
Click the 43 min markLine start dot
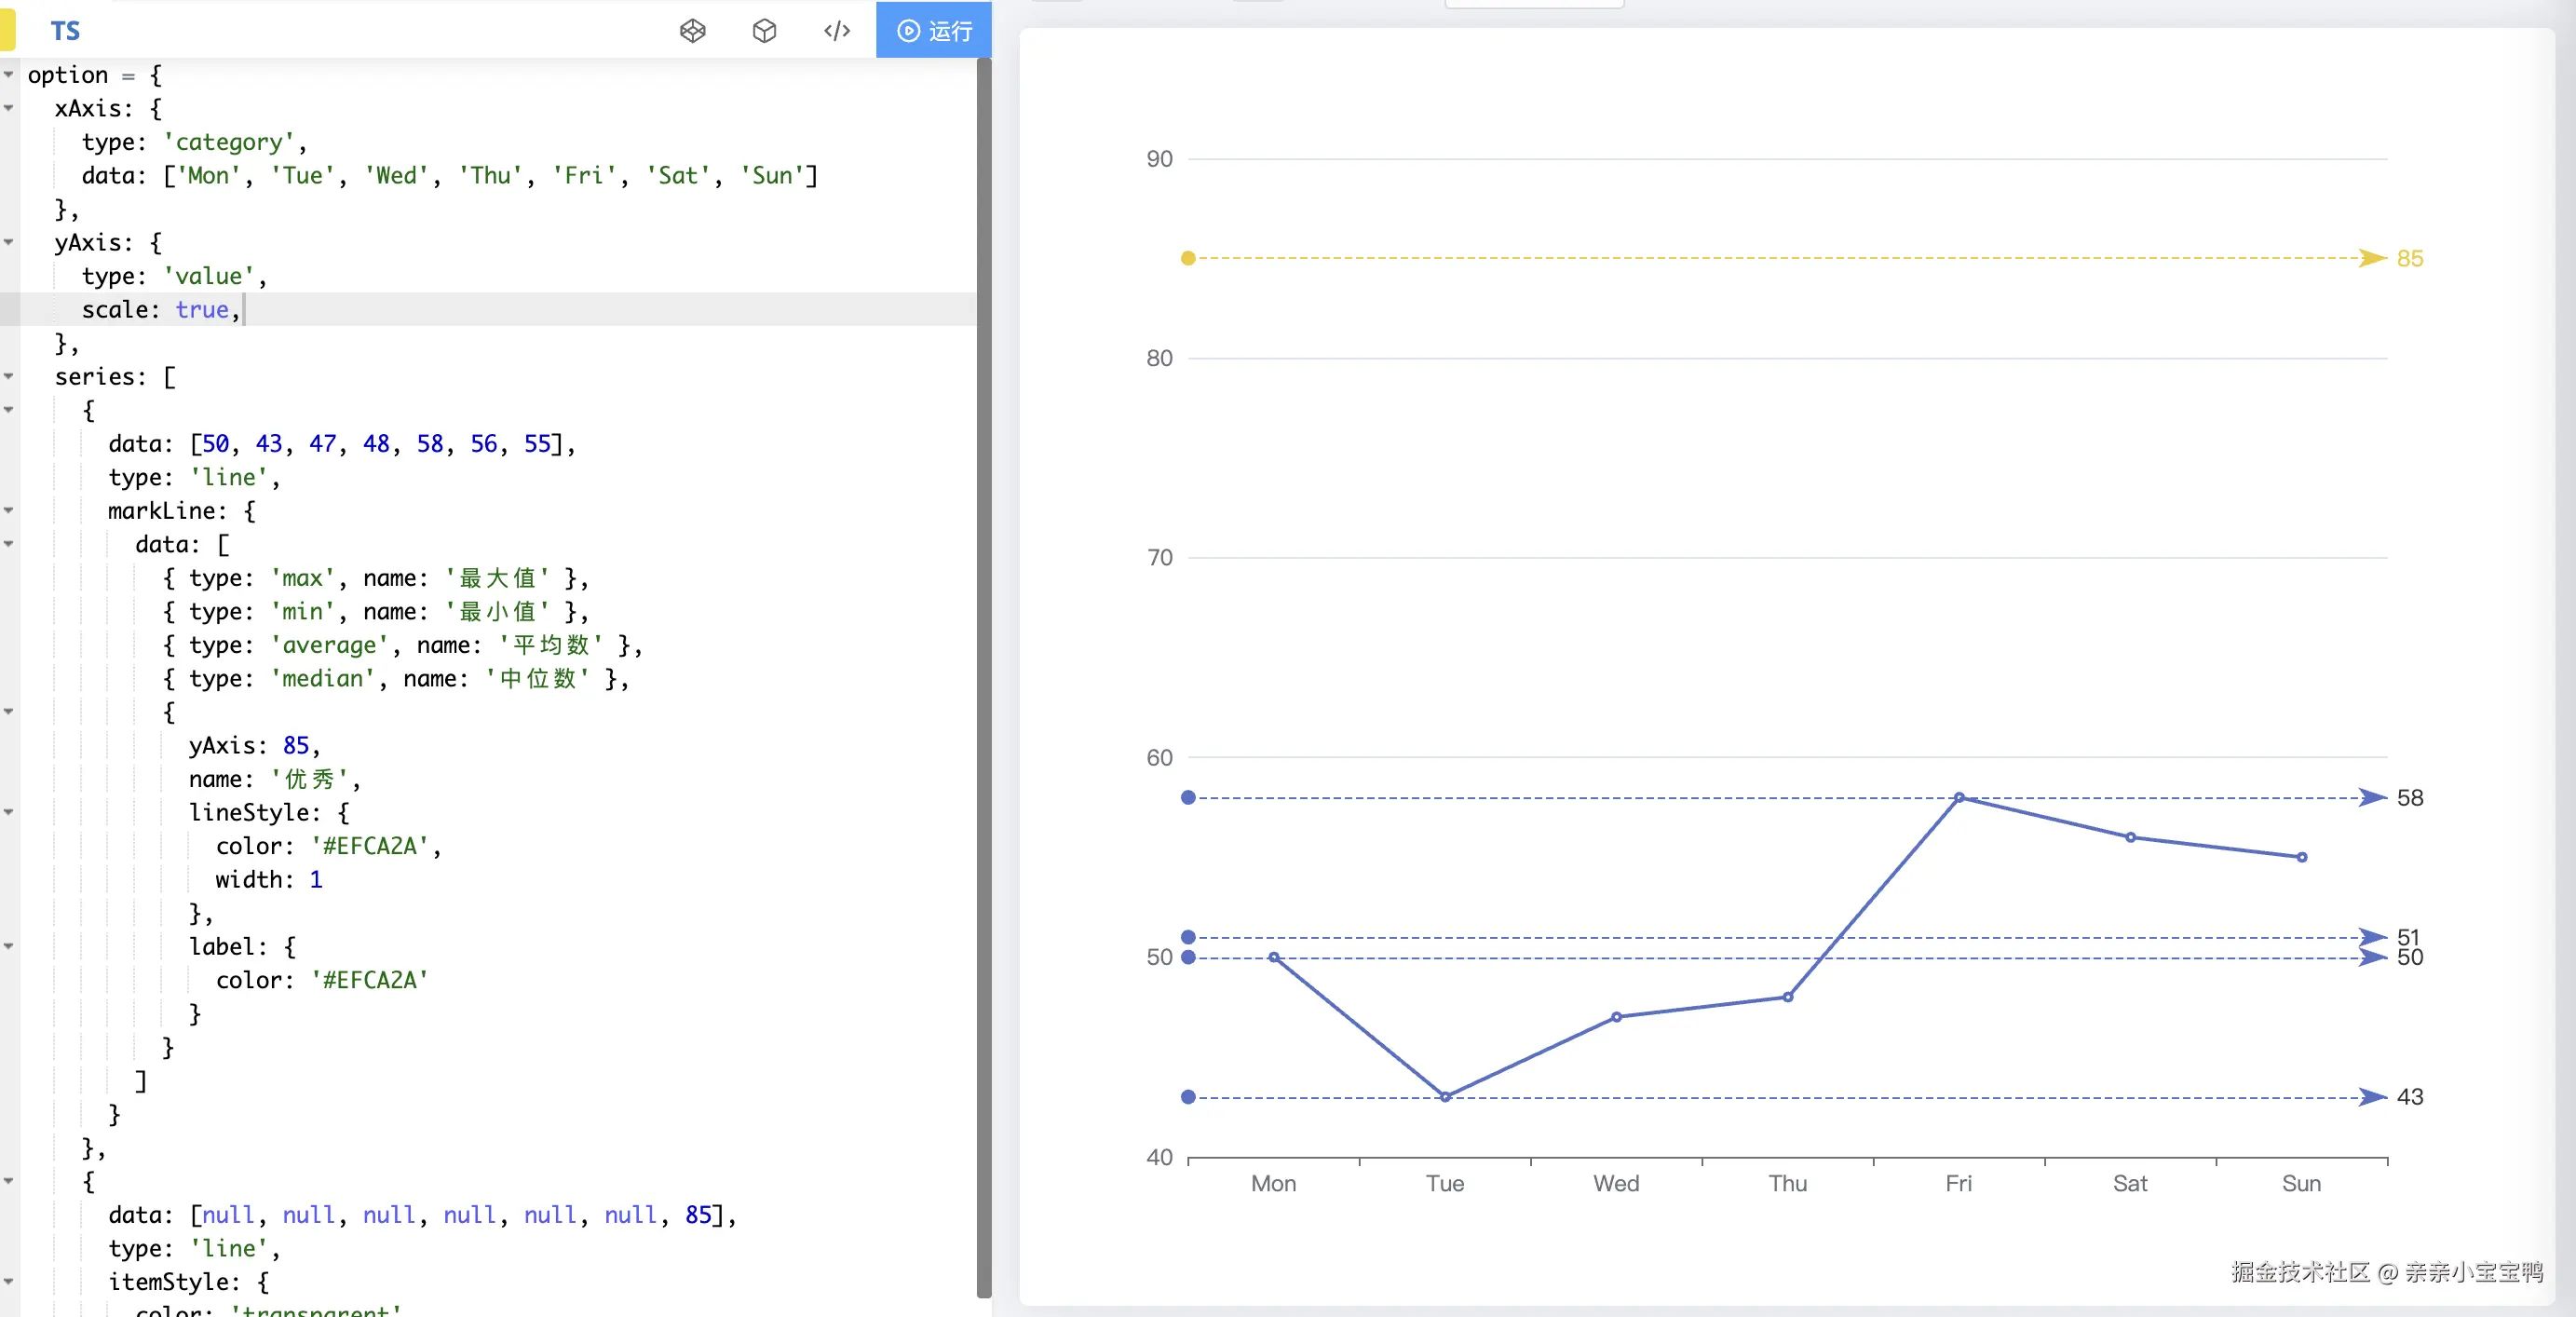point(1188,1097)
